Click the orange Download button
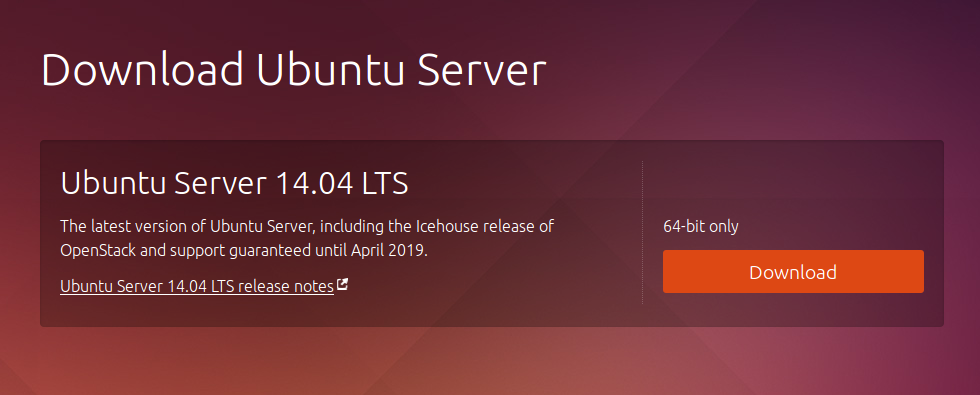 [793, 271]
